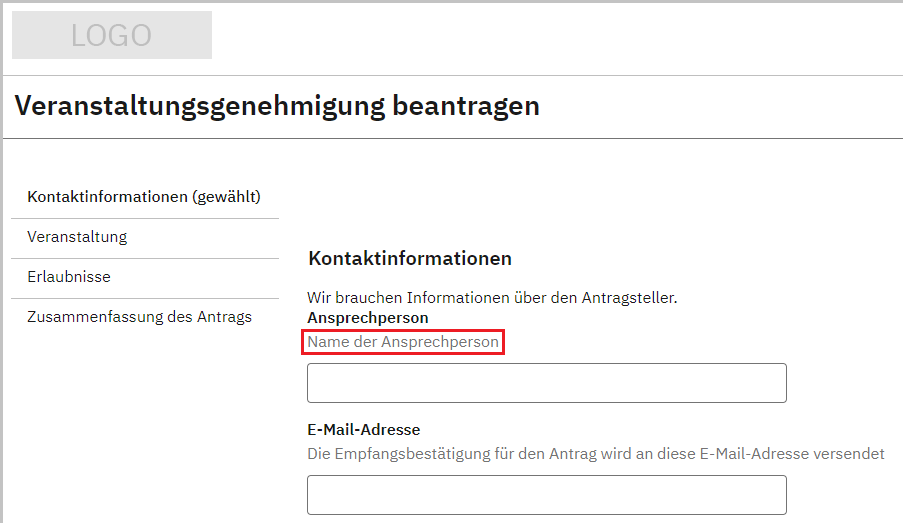Focus the Ansprechperson name input field
The image size is (903, 523).
click(546, 383)
